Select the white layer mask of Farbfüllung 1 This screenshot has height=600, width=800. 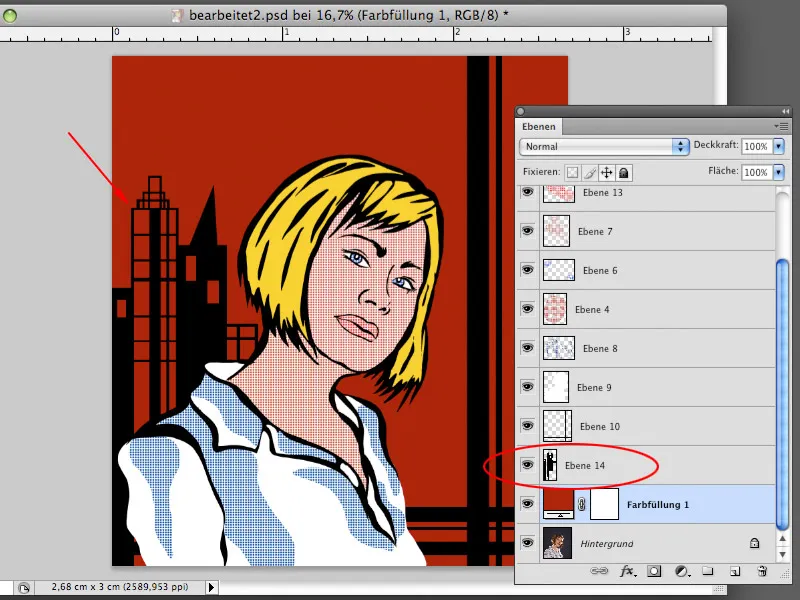[x=605, y=504]
